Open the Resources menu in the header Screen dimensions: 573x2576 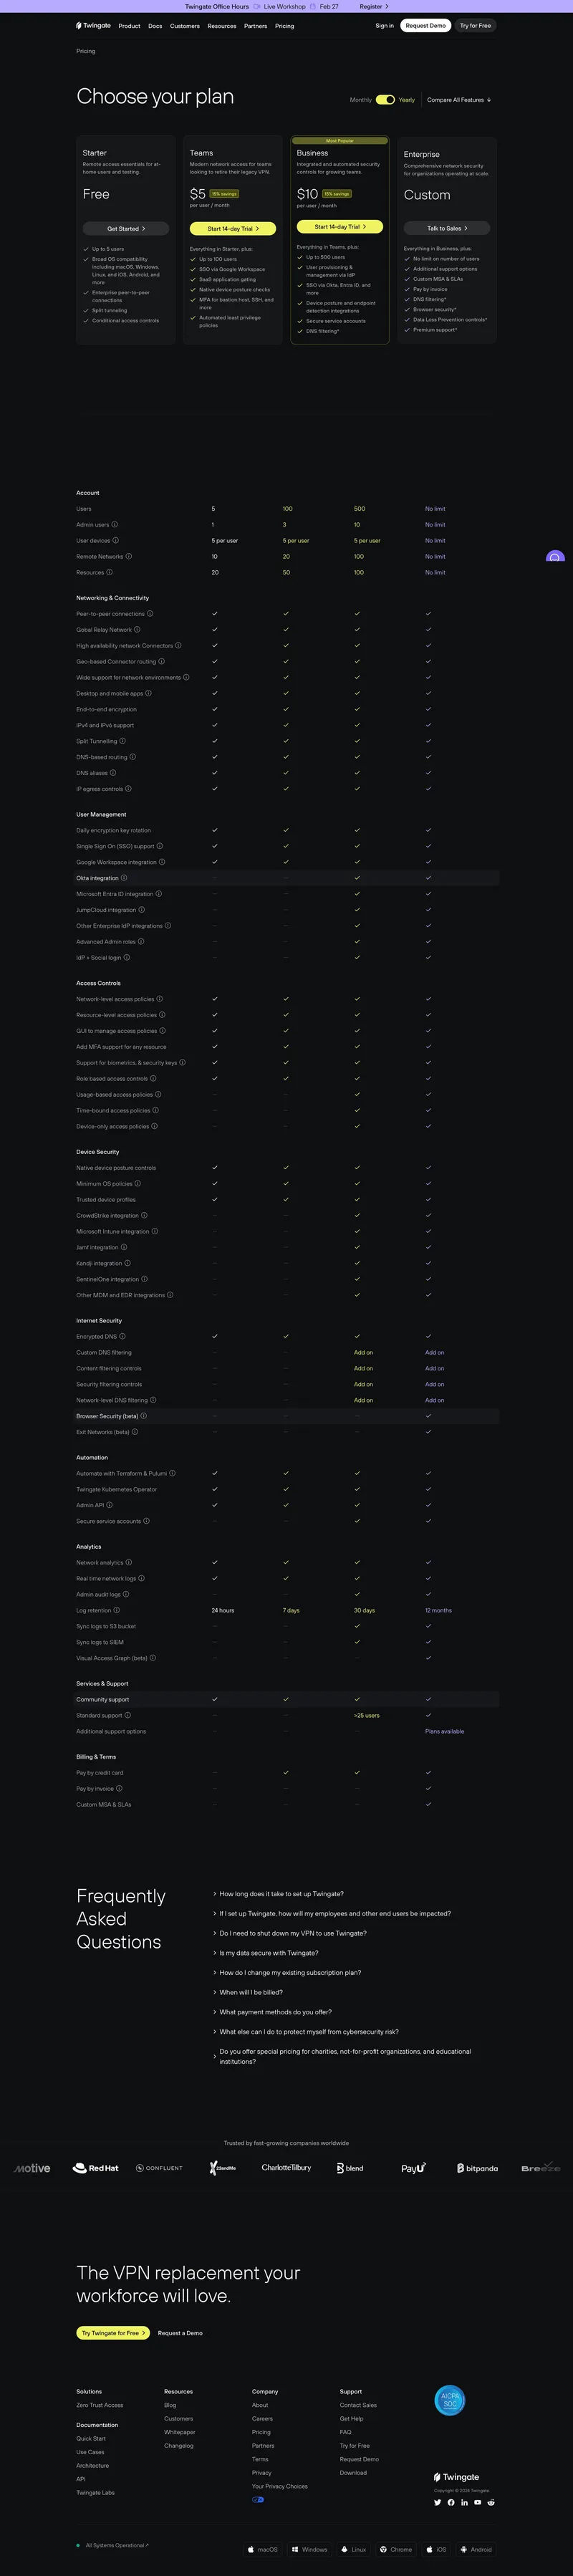[x=222, y=26]
